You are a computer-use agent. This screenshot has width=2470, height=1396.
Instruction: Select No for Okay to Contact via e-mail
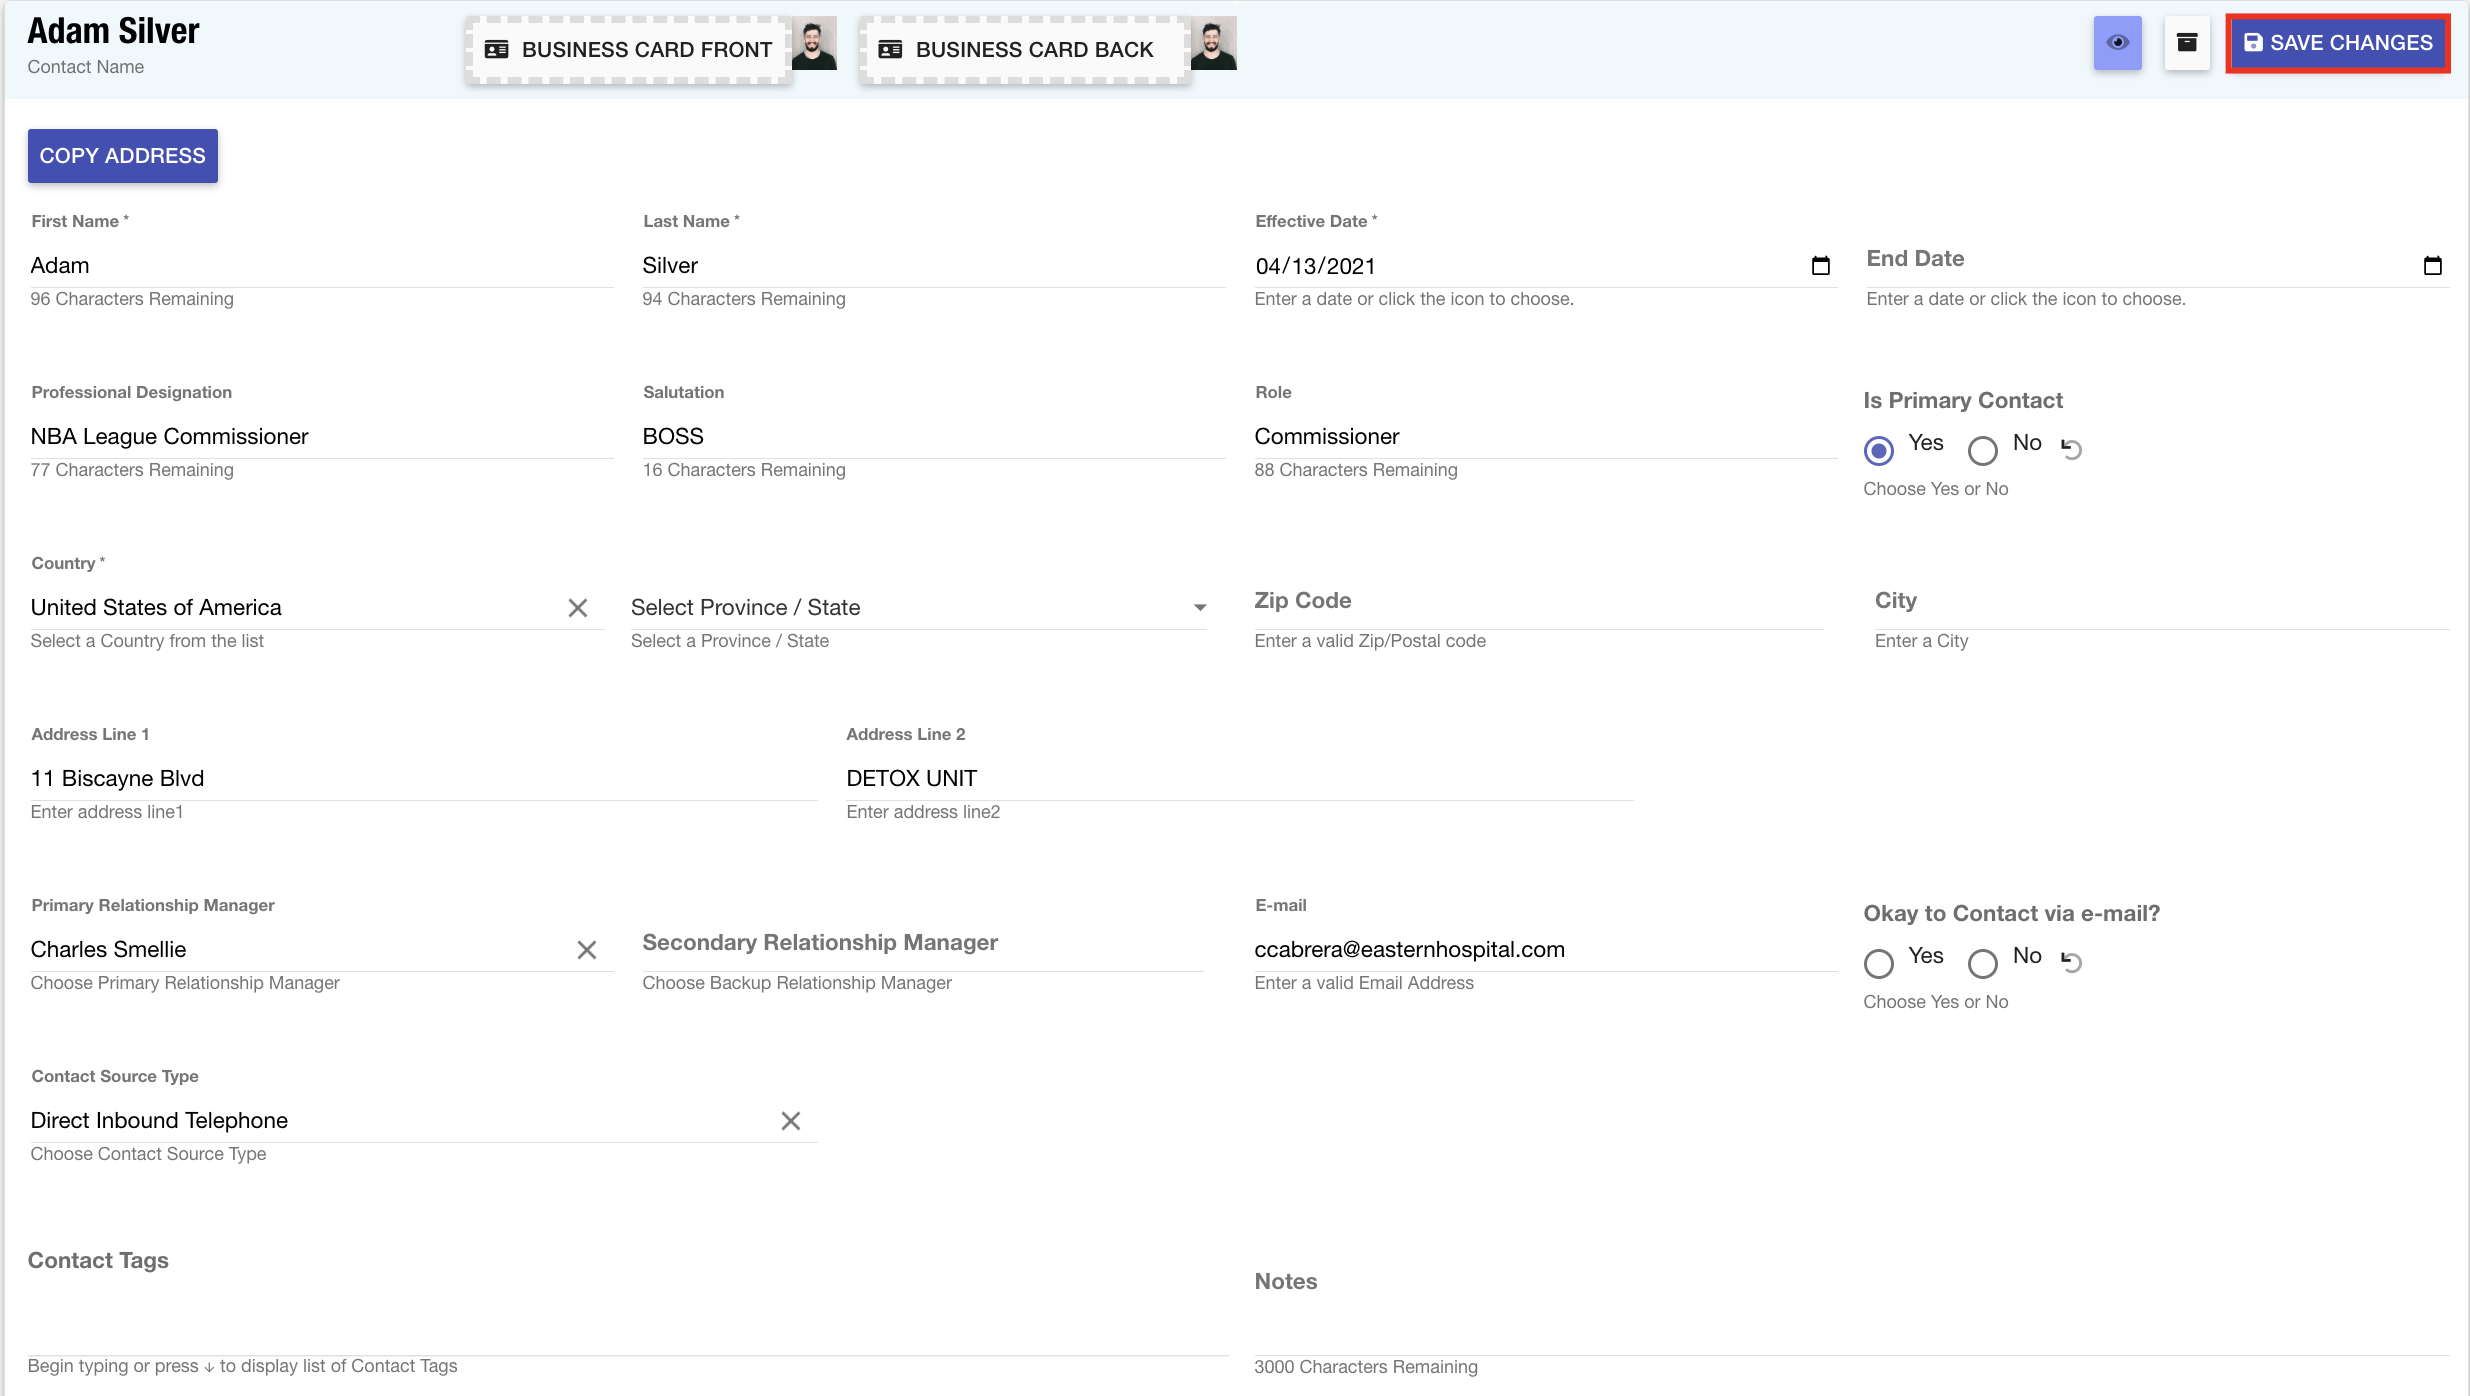[x=1982, y=963]
